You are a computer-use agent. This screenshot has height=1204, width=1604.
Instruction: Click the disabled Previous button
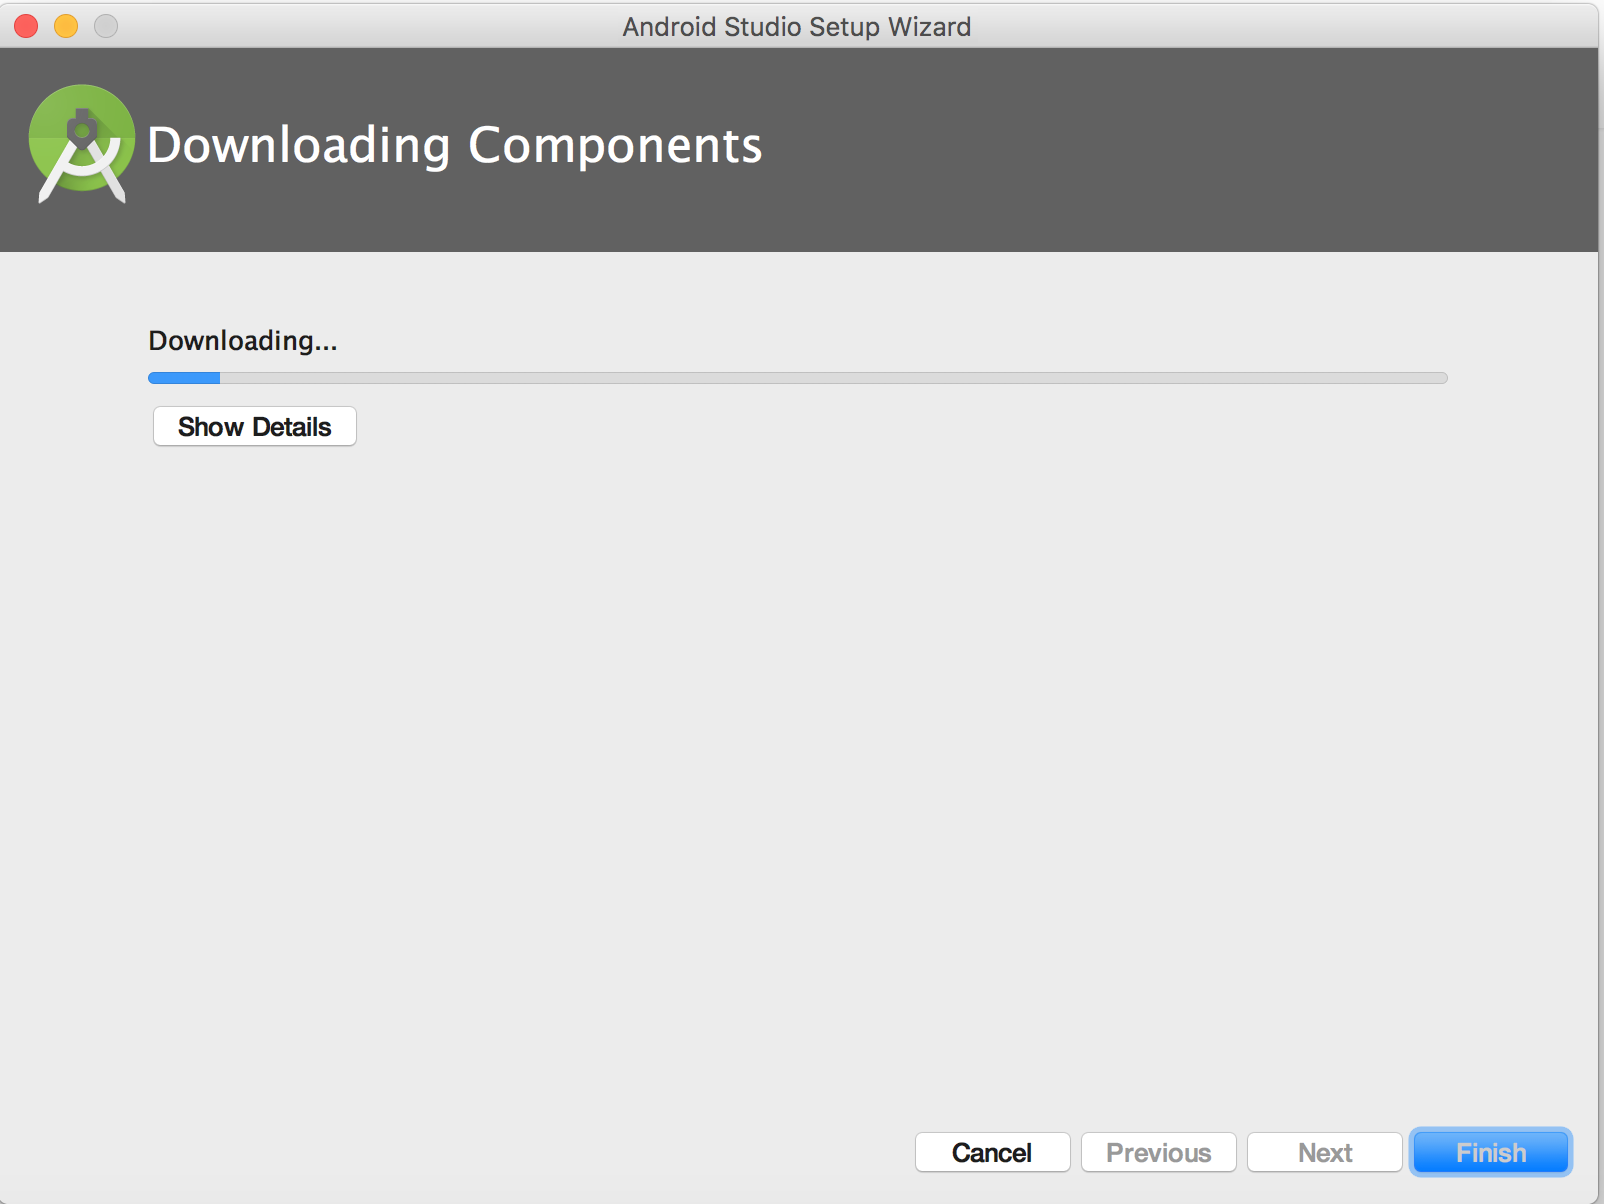click(x=1158, y=1151)
